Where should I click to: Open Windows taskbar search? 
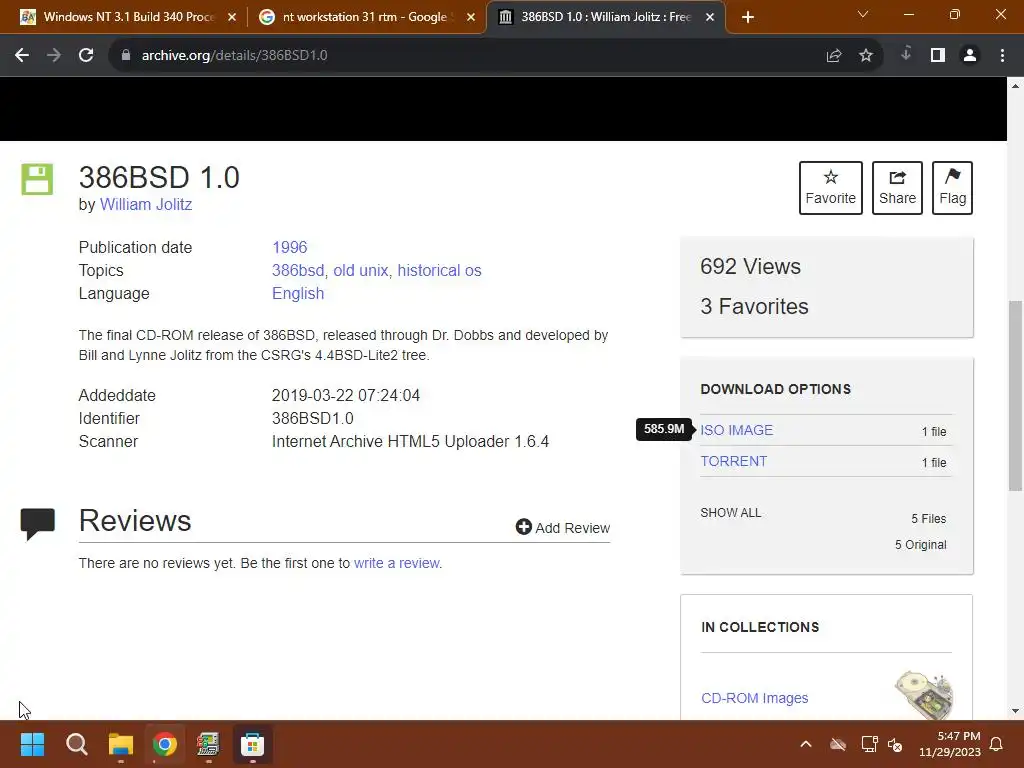pyautogui.click(x=76, y=744)
